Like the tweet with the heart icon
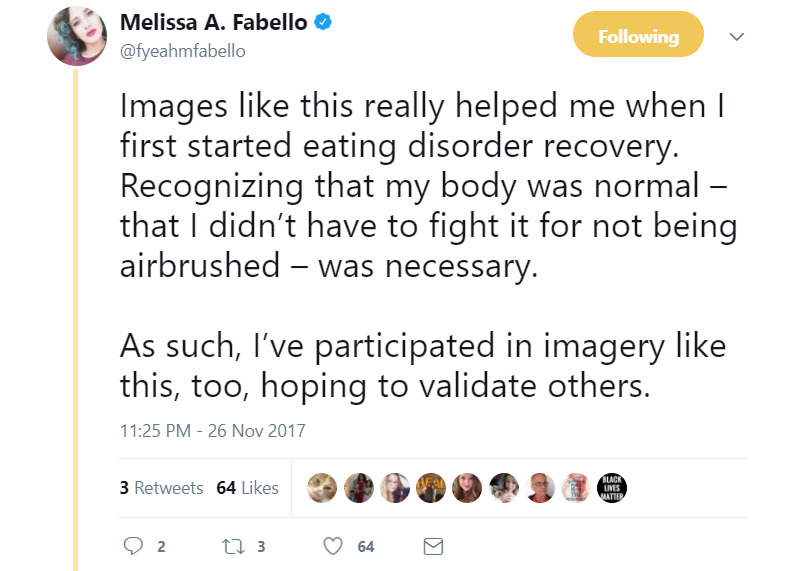The image size is (793, 571). pyautogui.click(x=334, y=546)
